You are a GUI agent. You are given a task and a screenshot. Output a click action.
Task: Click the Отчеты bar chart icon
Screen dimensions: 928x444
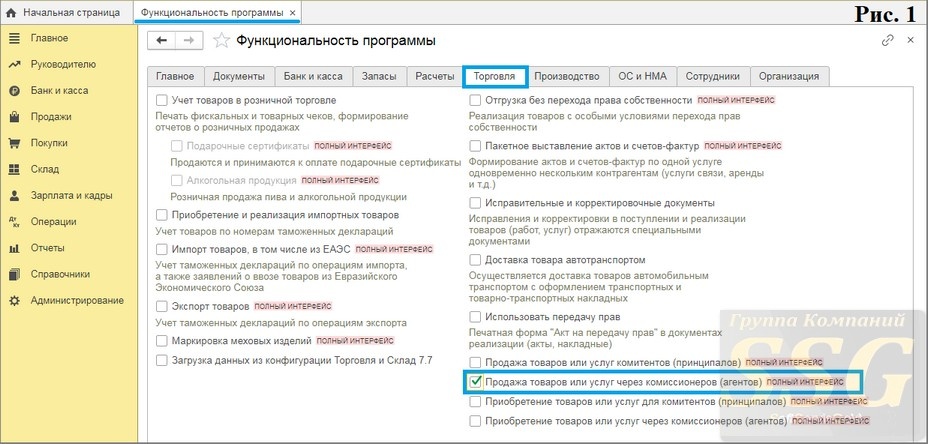point(14,248)
